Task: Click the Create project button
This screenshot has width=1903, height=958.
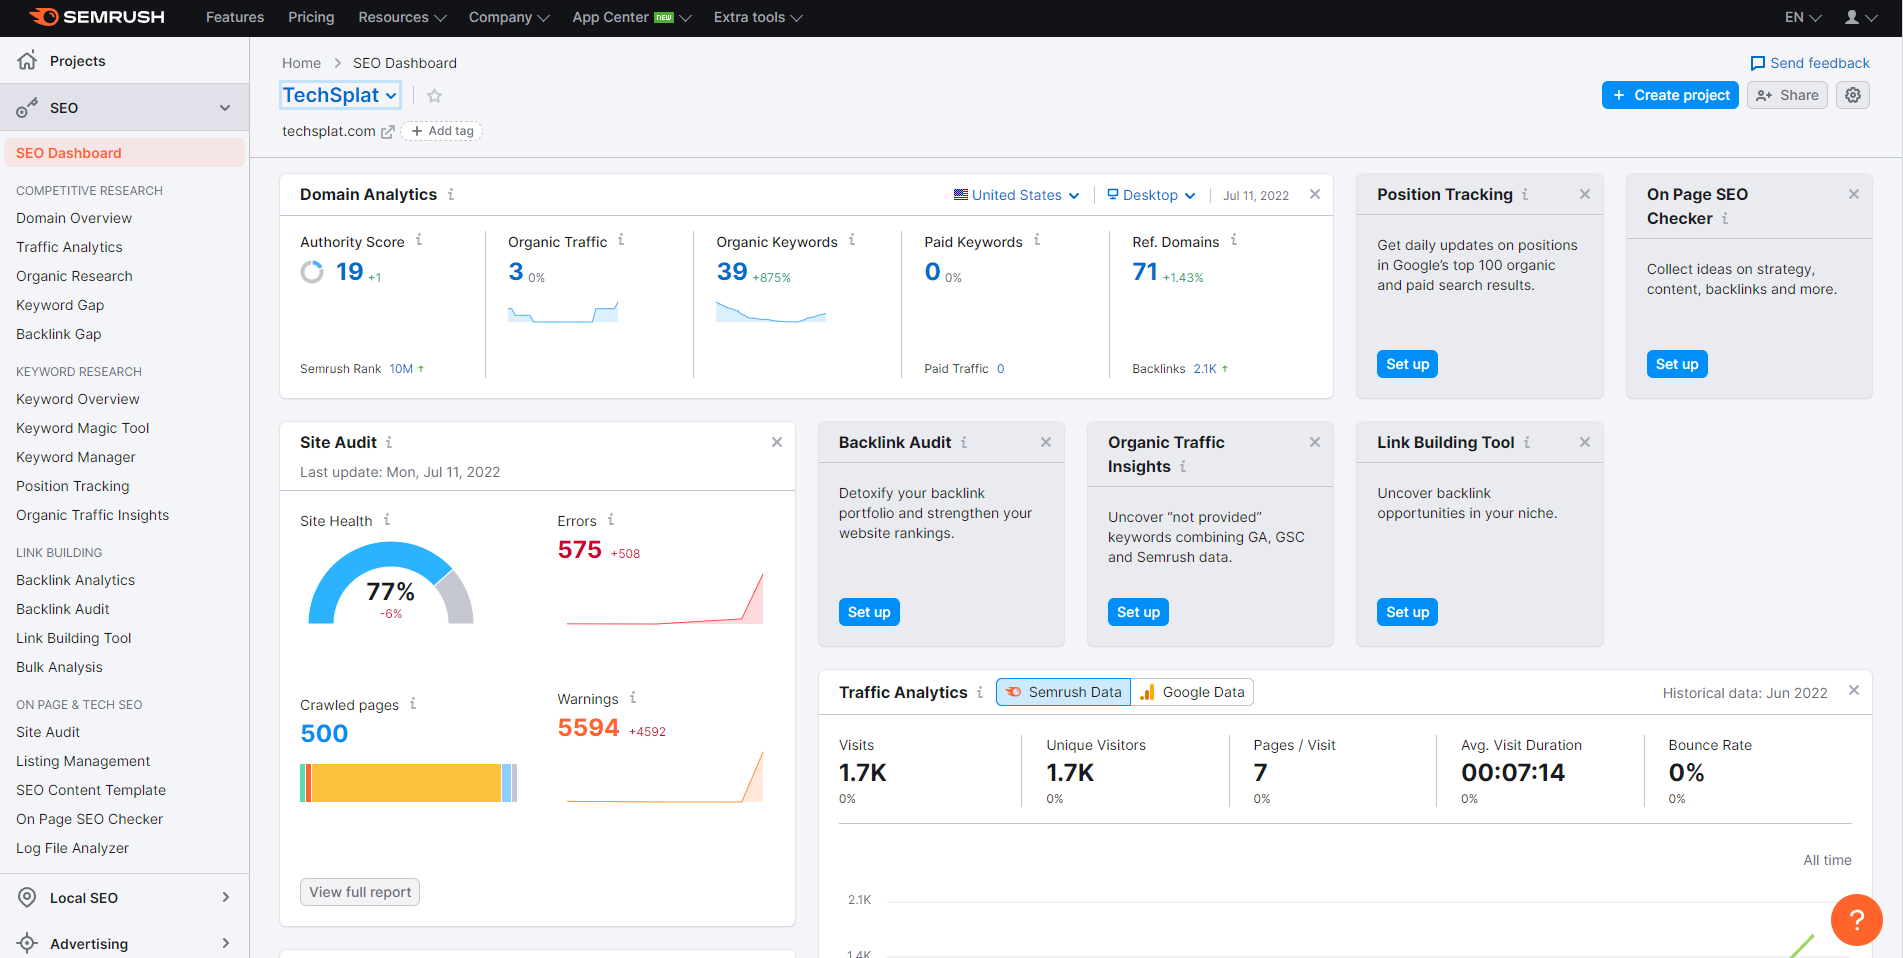Action: point(1670,95)
